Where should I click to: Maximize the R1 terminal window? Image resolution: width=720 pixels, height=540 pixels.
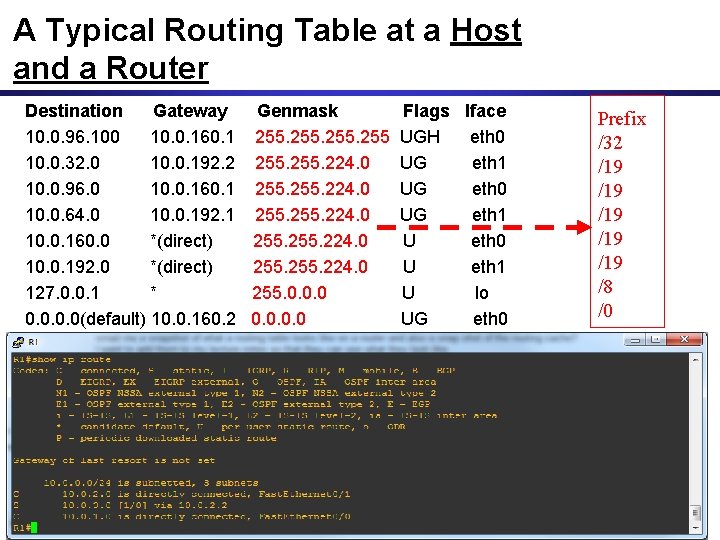pos(656,340)
